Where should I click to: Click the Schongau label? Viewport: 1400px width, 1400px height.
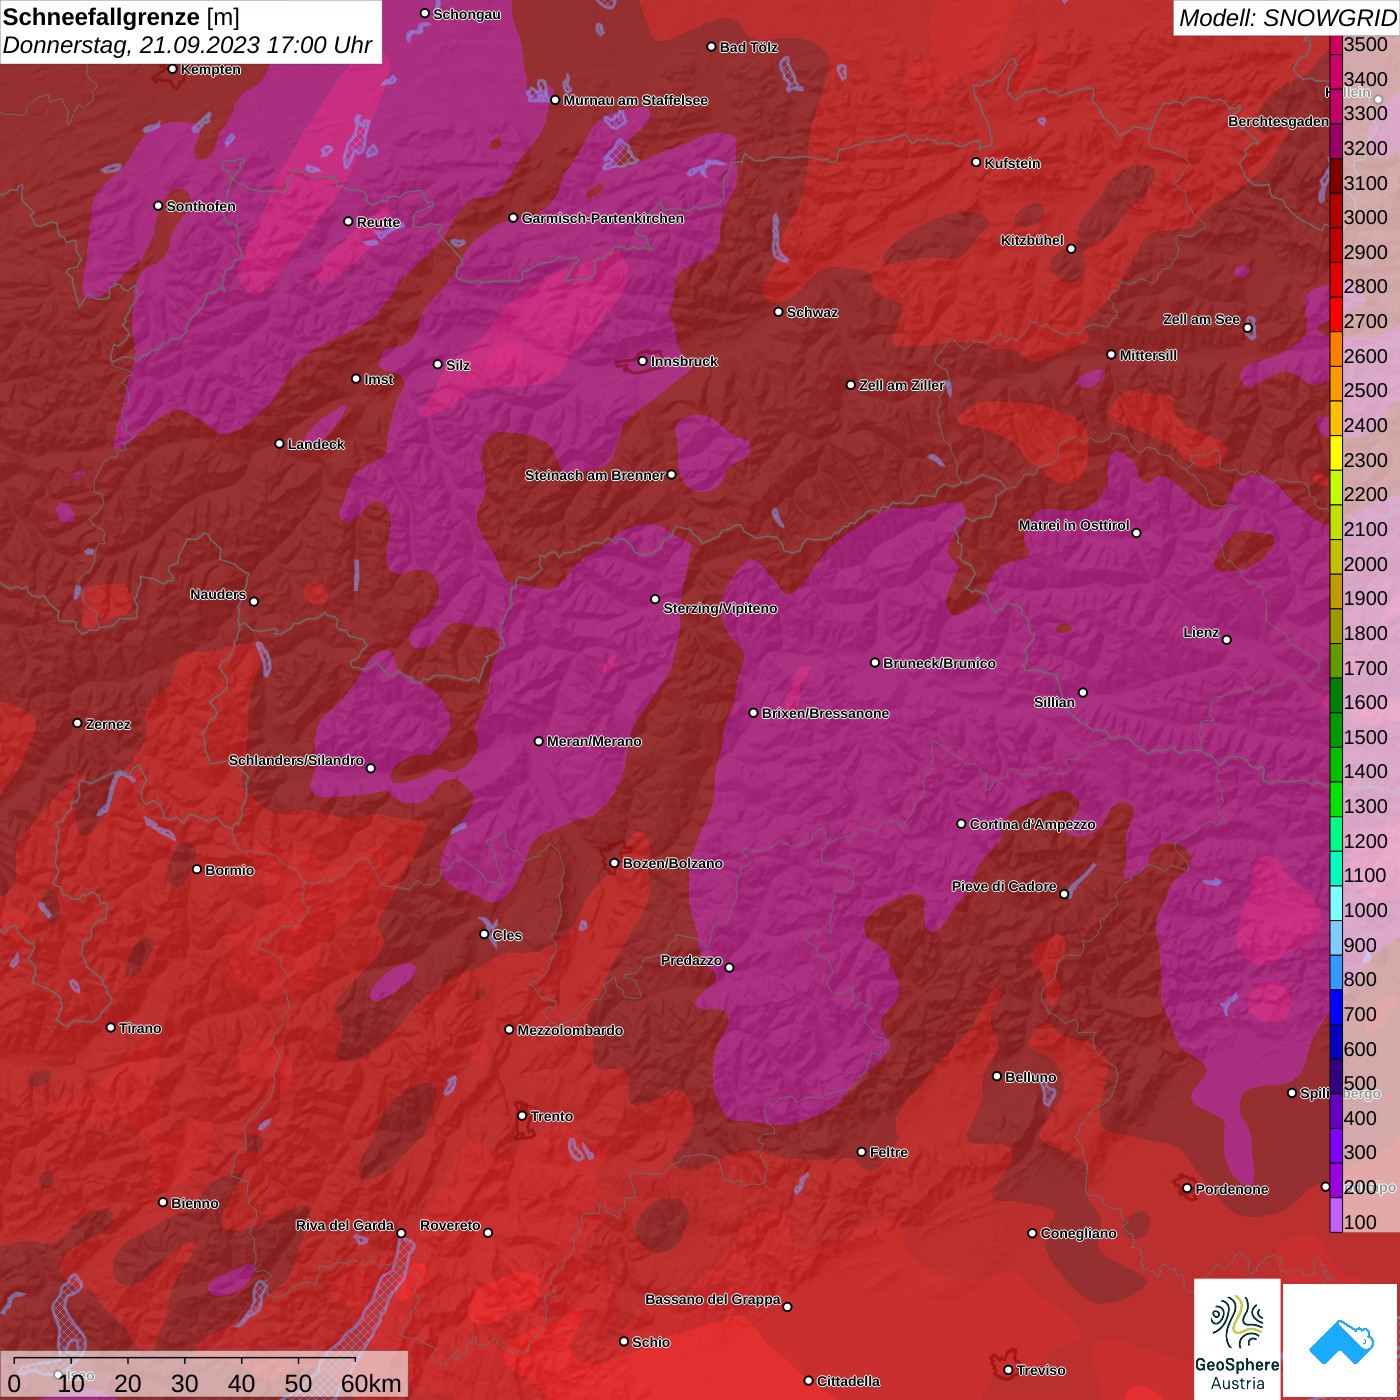(466, 14)
